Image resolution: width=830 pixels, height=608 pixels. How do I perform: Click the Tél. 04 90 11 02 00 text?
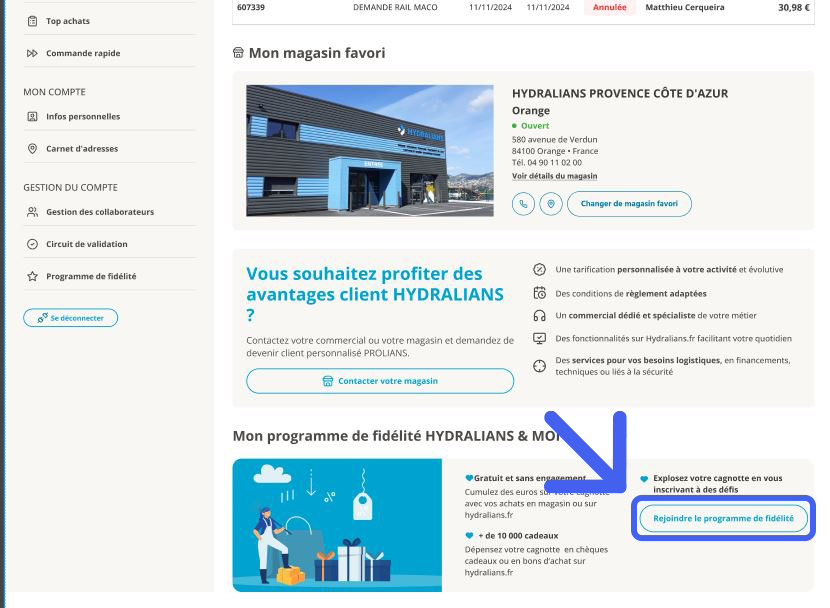point(547,162)
